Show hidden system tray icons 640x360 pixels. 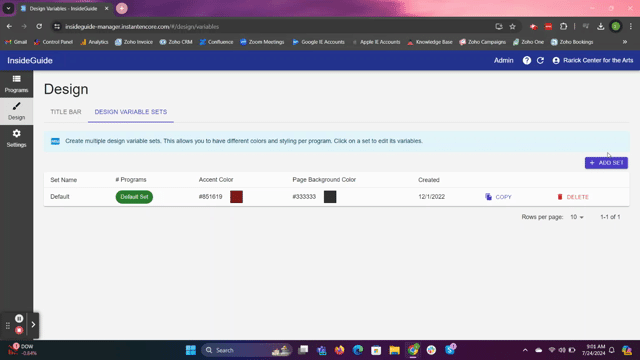pos(525,350)
